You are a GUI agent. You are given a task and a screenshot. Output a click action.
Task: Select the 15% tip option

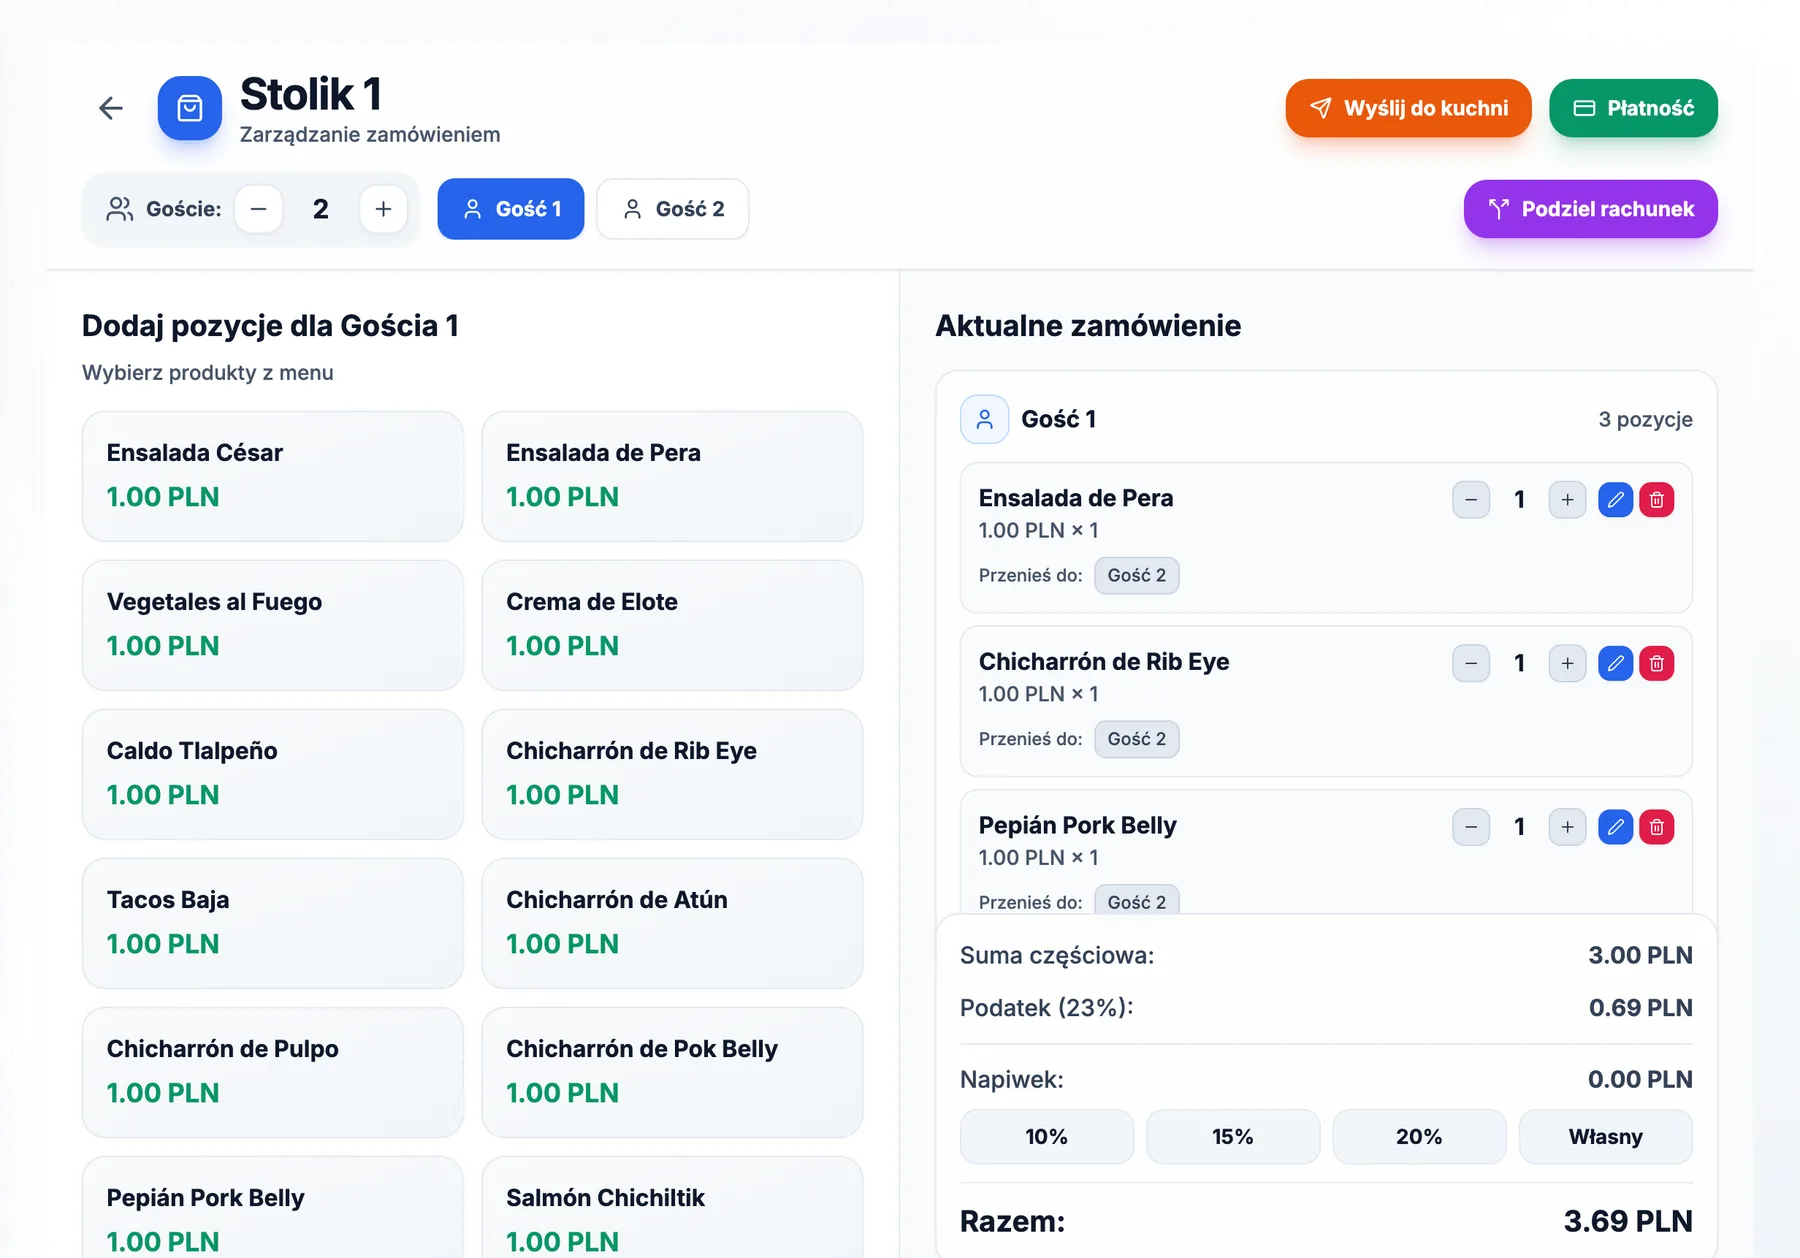pyautogui.click(x=1233, y=1137)
